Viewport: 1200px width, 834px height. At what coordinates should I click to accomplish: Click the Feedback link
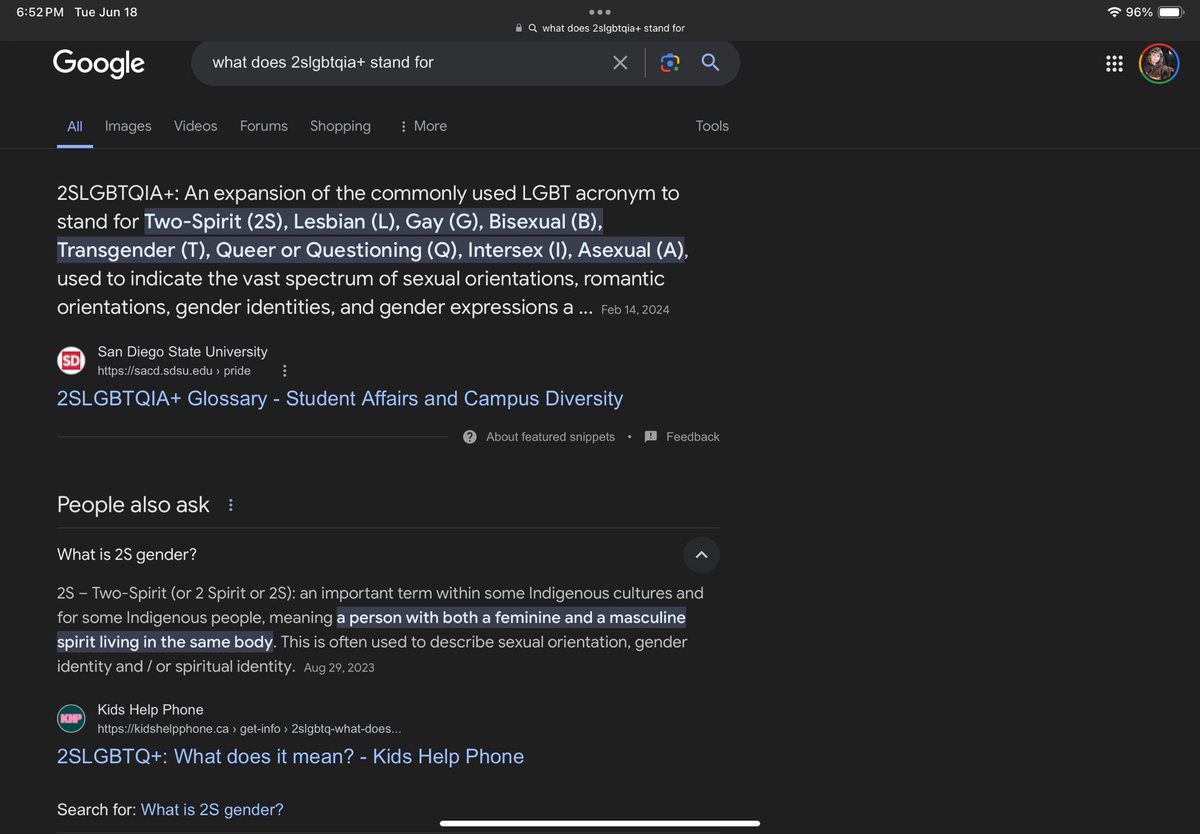coord(693,437)
